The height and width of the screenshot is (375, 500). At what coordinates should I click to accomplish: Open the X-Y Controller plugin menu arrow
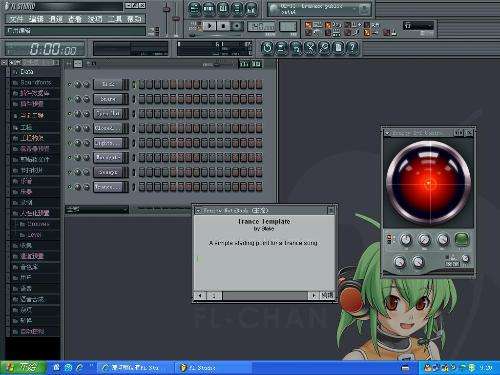pos(387,133)
